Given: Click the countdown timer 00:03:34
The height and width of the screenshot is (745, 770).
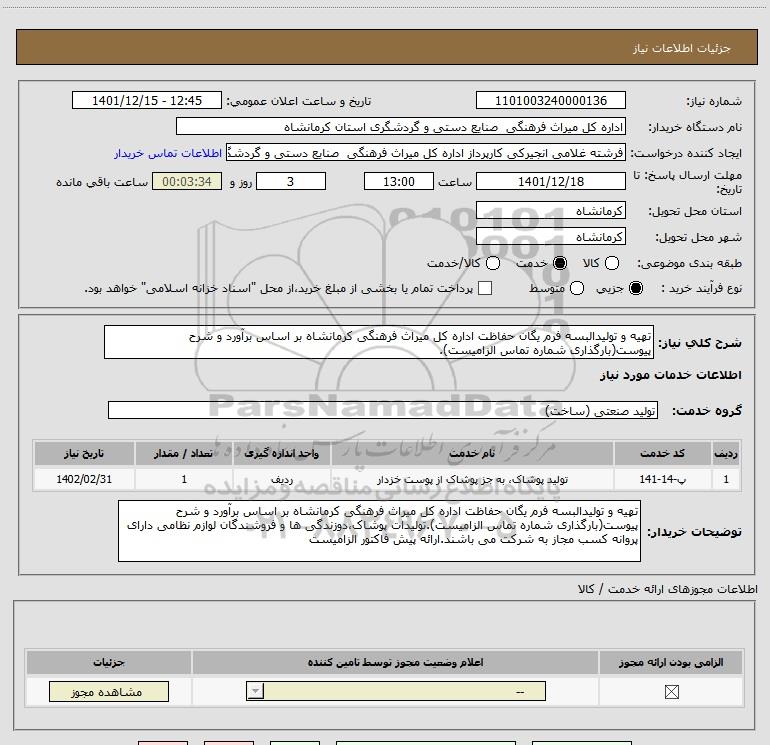Looking at the screenshot, I should click(187, 181).
